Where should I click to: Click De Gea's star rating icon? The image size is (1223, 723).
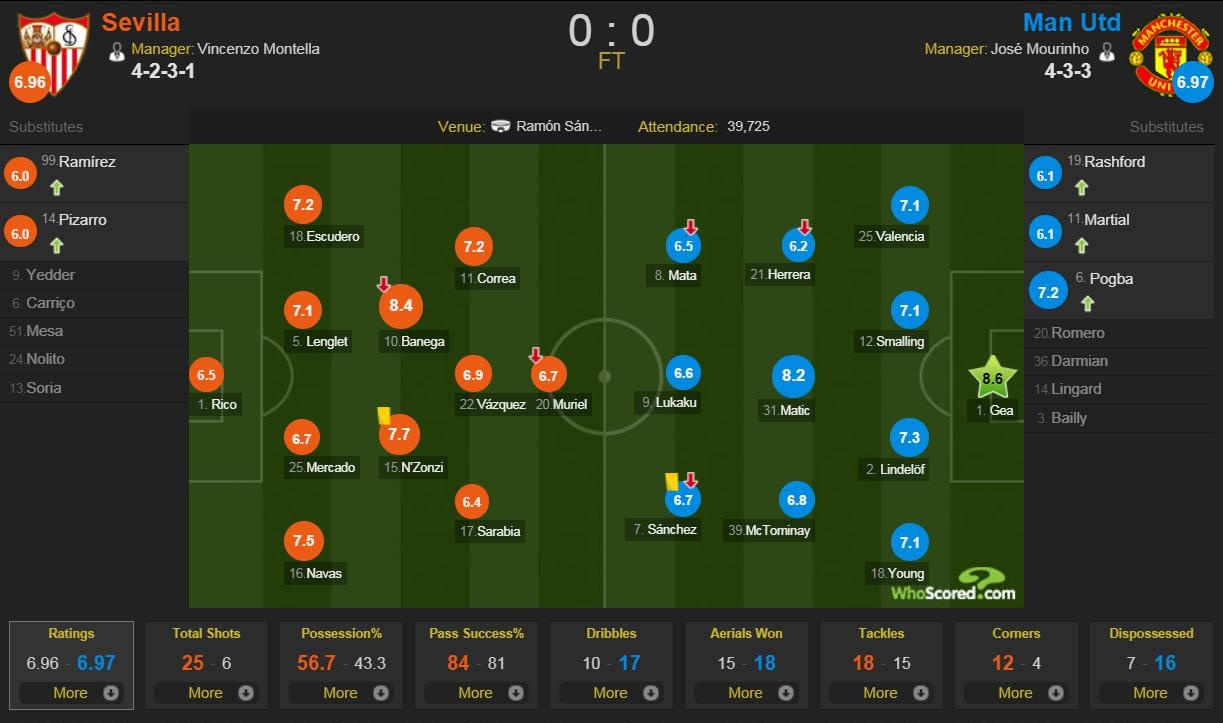[x=992, y=379]
